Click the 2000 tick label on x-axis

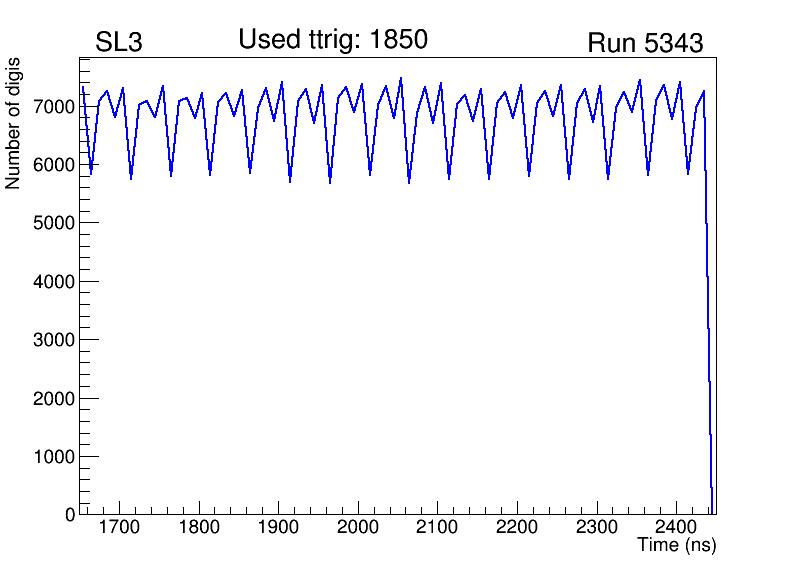[x=358, y=527]
